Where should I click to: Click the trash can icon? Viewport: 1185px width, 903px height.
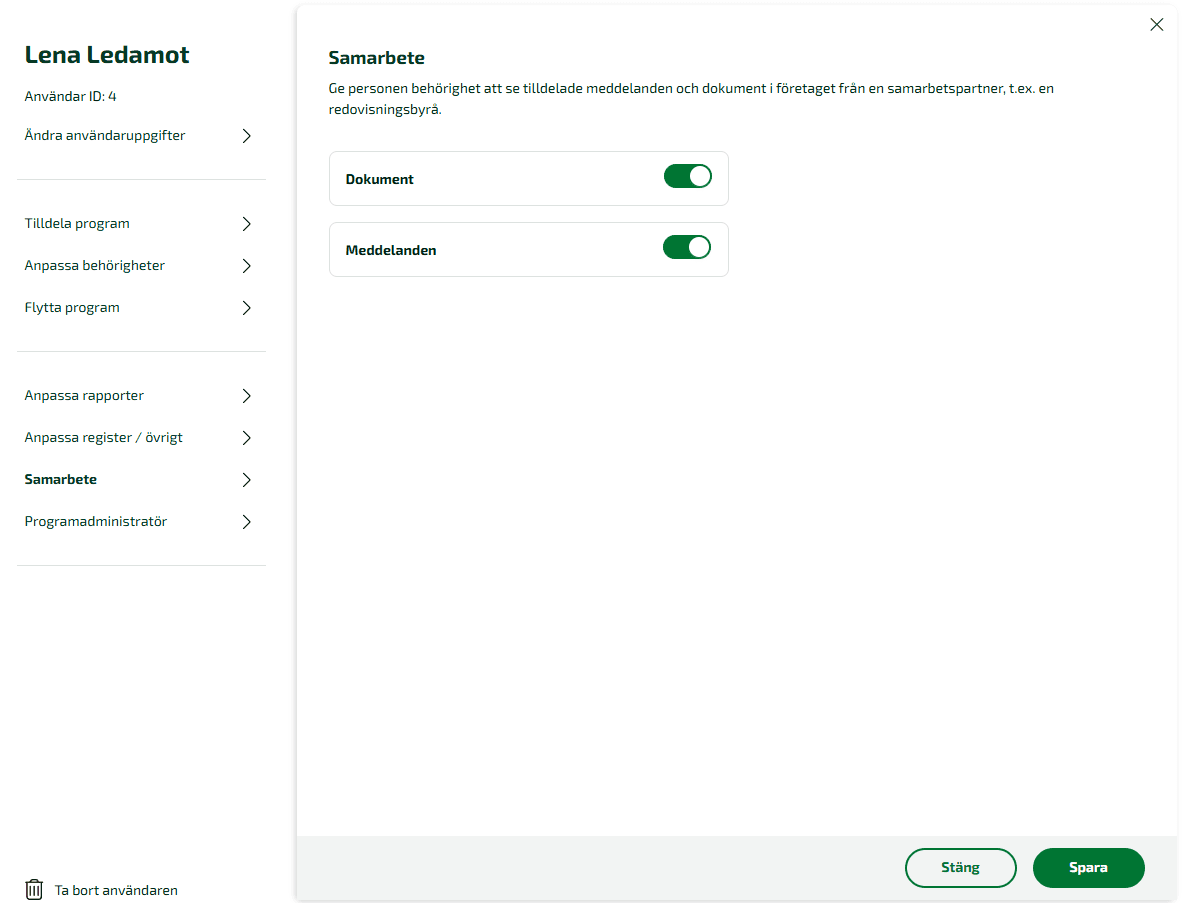click(34, 889)
